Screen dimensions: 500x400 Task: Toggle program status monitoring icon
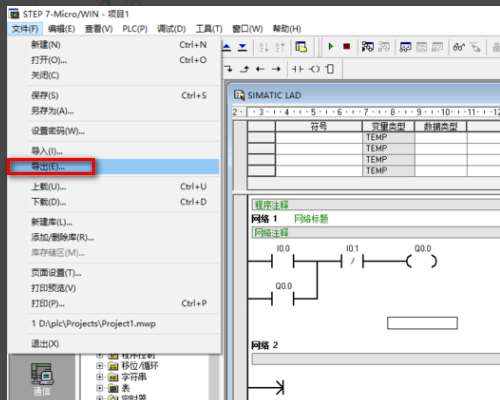(x=368, y=47)
